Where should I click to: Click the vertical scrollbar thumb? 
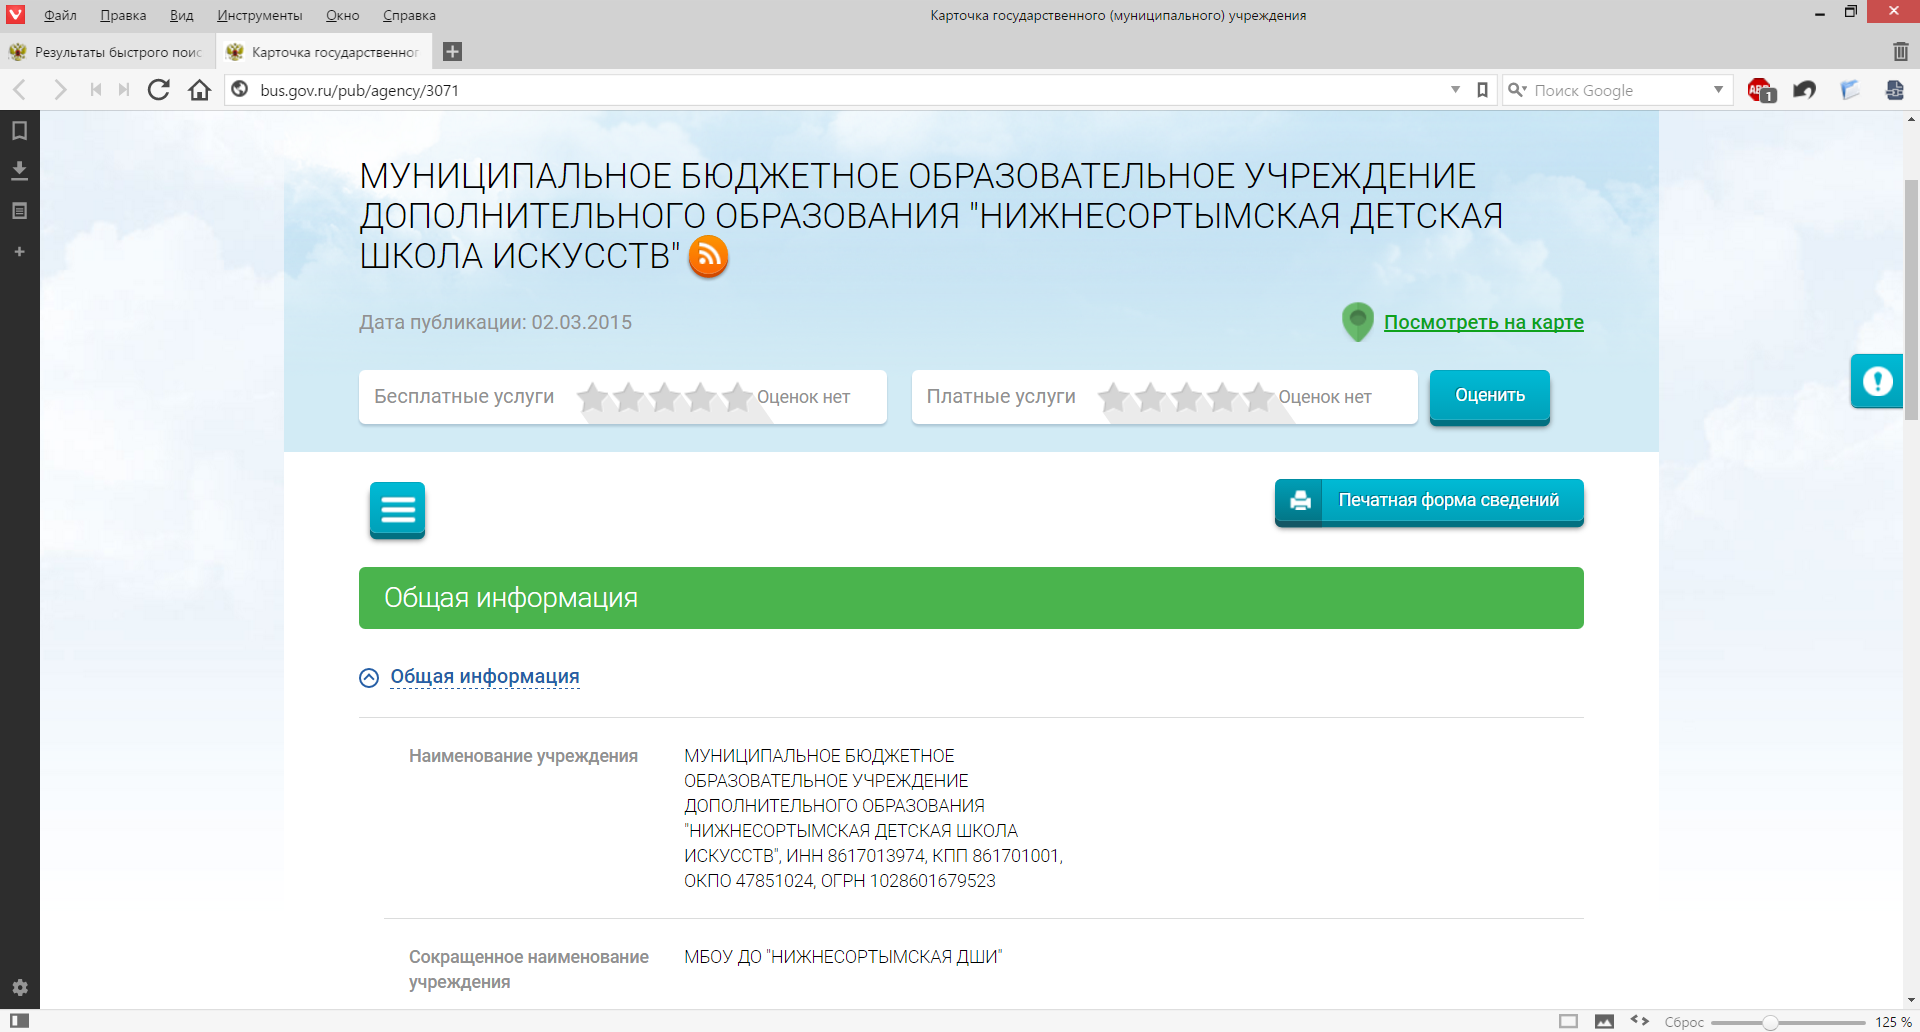coord(1911,299)
